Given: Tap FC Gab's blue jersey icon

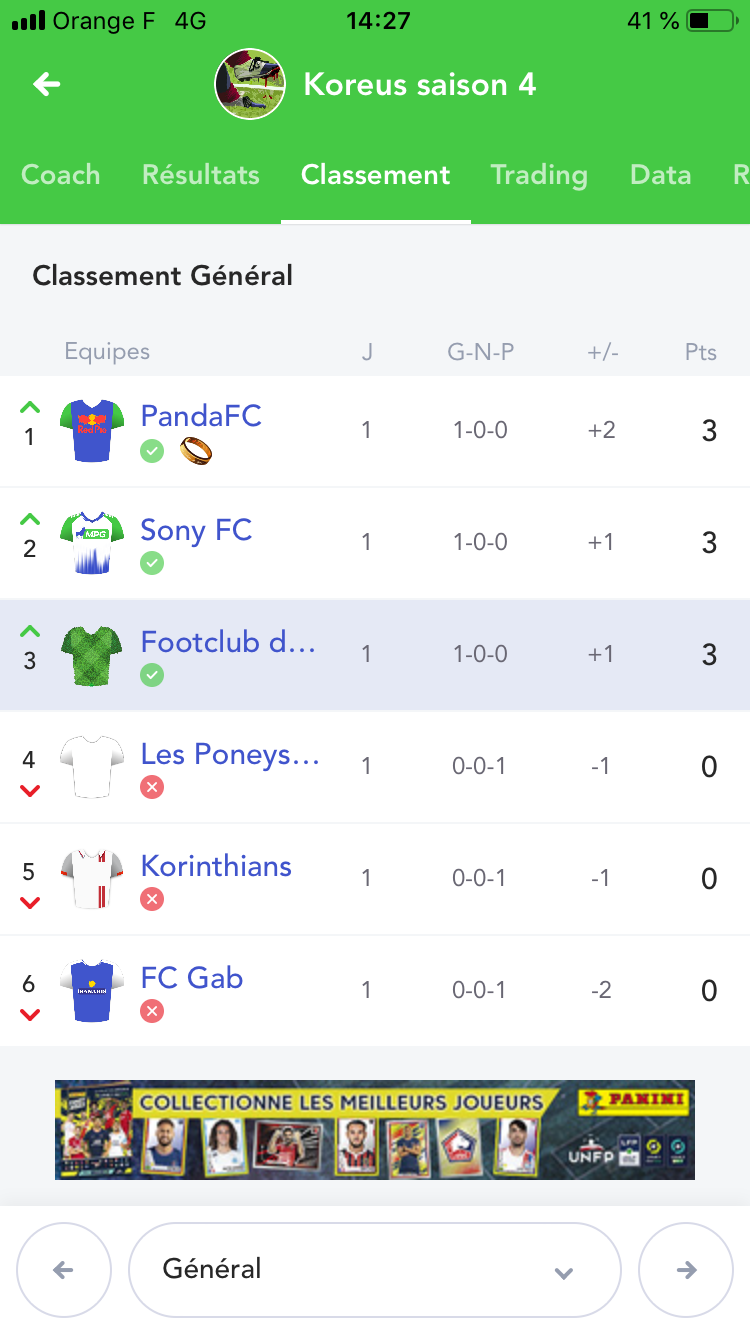Looking at the screenshot, I should click(92, 991).
